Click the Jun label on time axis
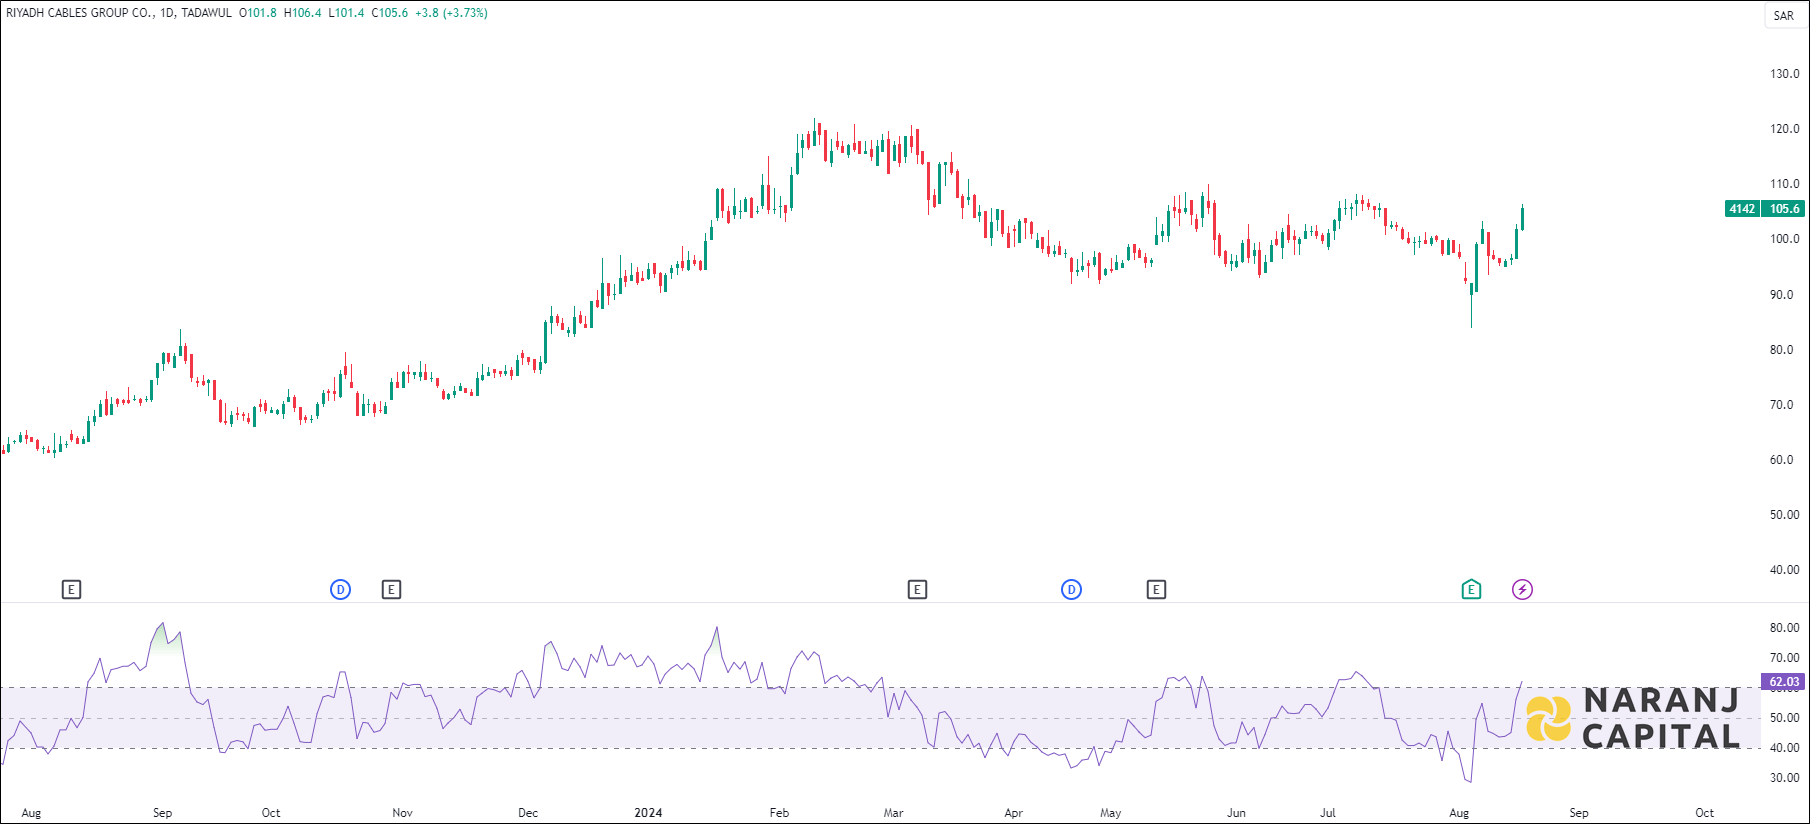The image size is (1810, 824). pos(1236,813)
